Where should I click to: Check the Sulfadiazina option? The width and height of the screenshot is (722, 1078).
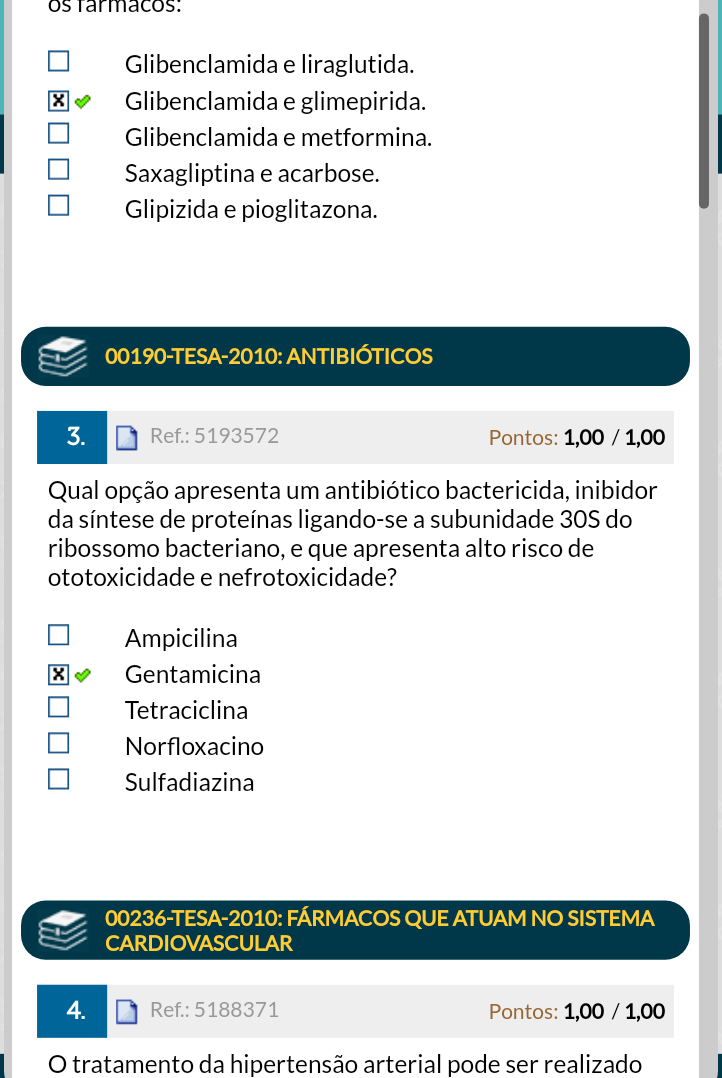point(59,782)
